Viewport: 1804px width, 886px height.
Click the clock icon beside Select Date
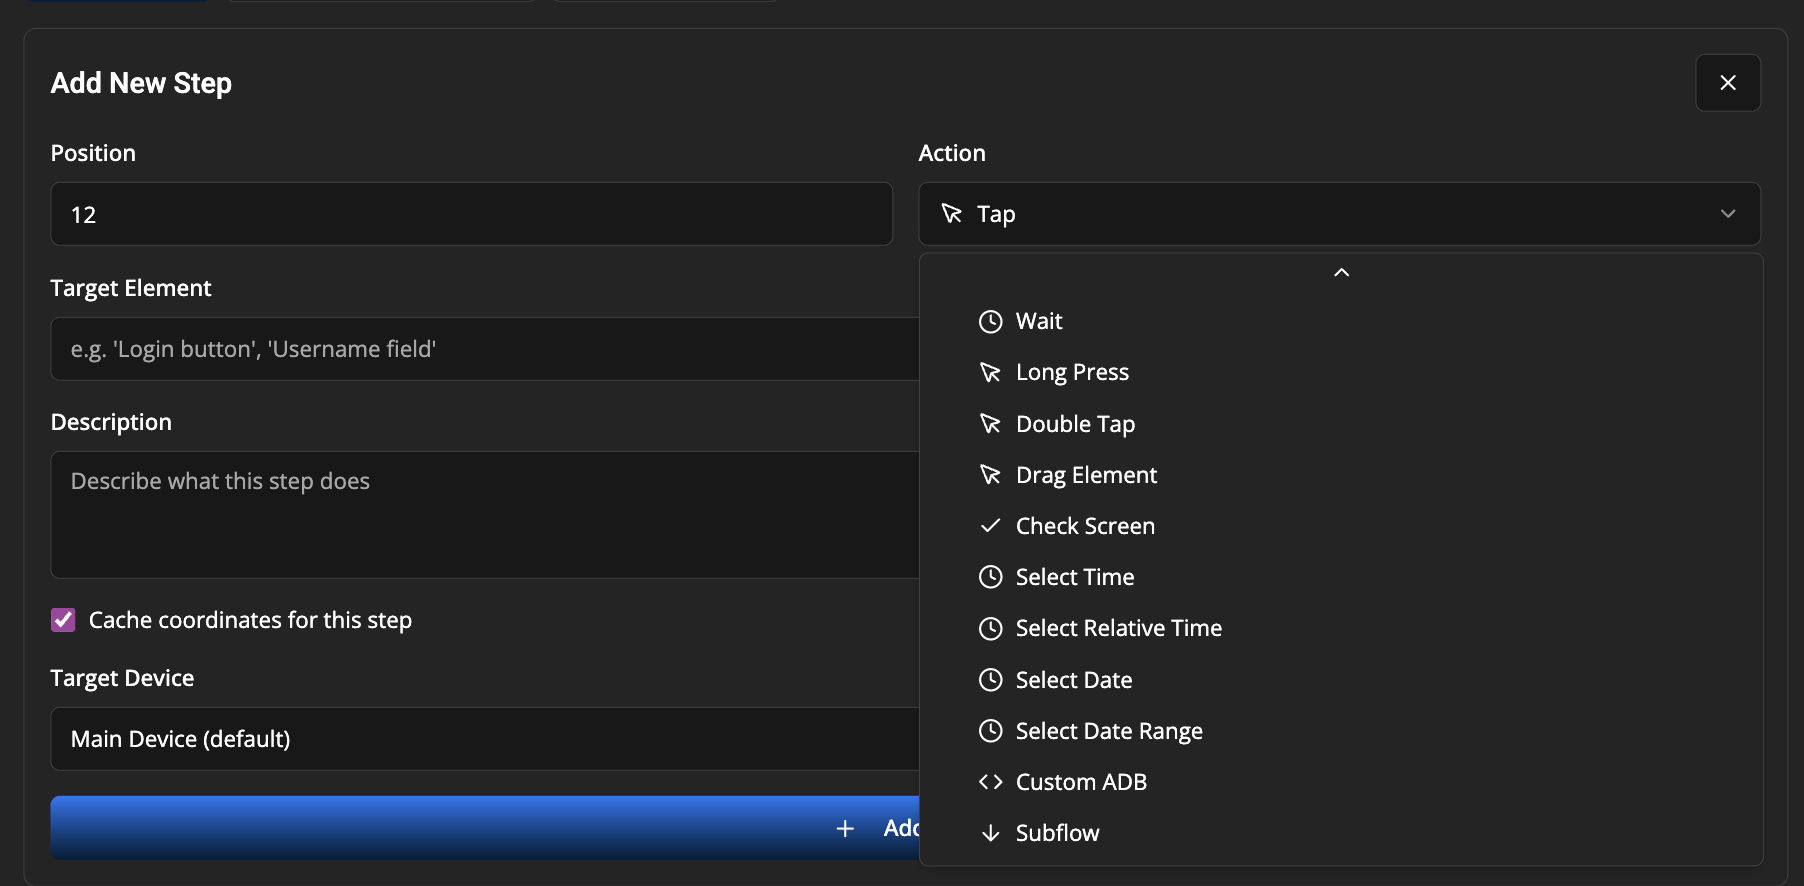tap(990, 680)
